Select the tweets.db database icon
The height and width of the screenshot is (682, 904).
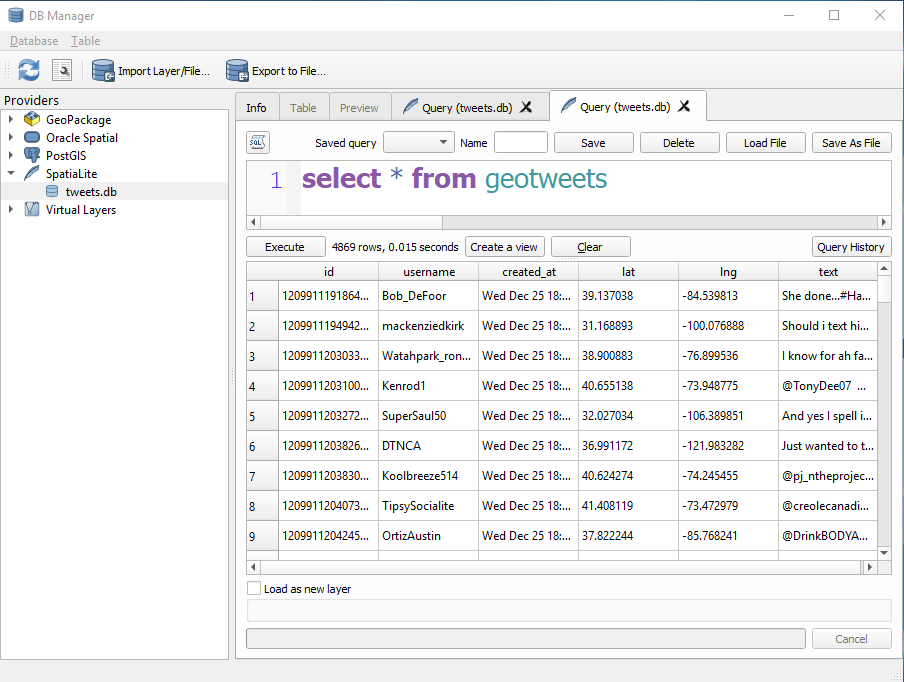tap(52, 192)
